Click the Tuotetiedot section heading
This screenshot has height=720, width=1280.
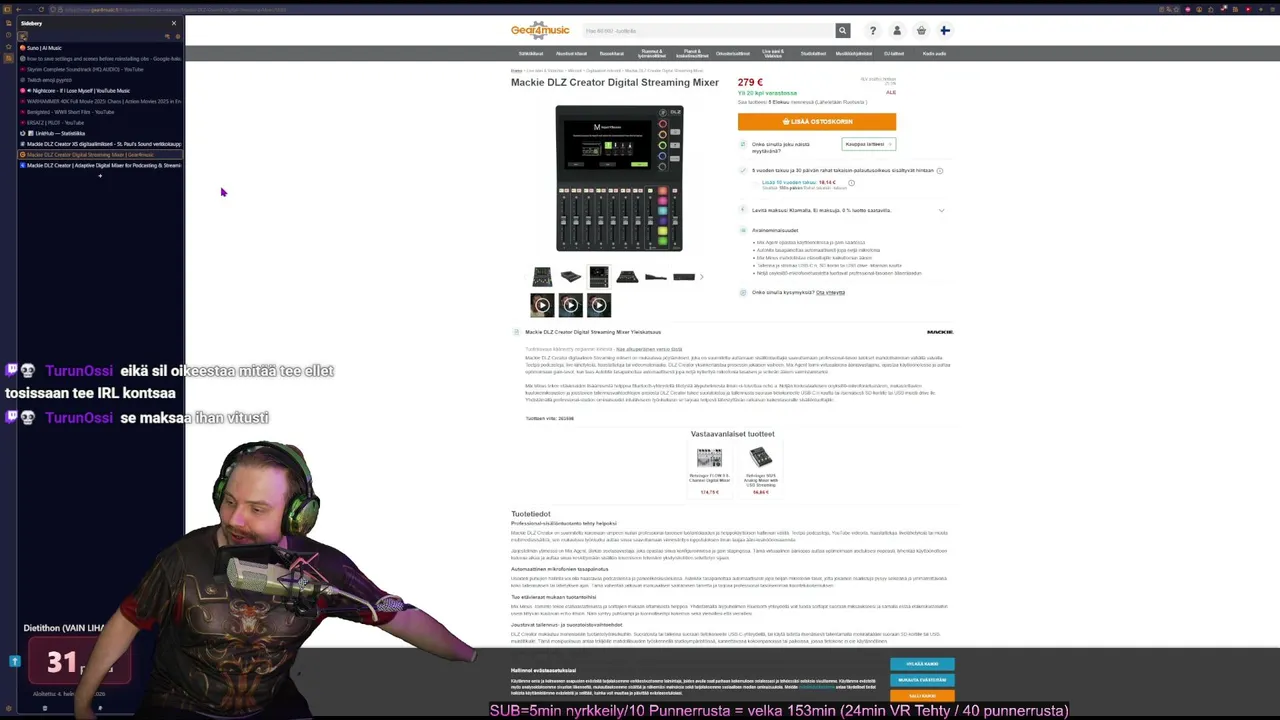coord(531,514)
